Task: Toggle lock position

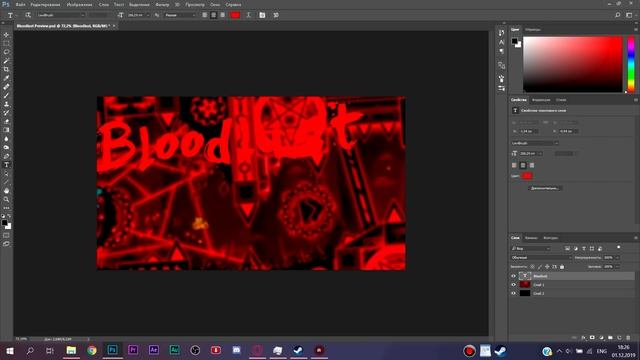Action: point(547,267)
